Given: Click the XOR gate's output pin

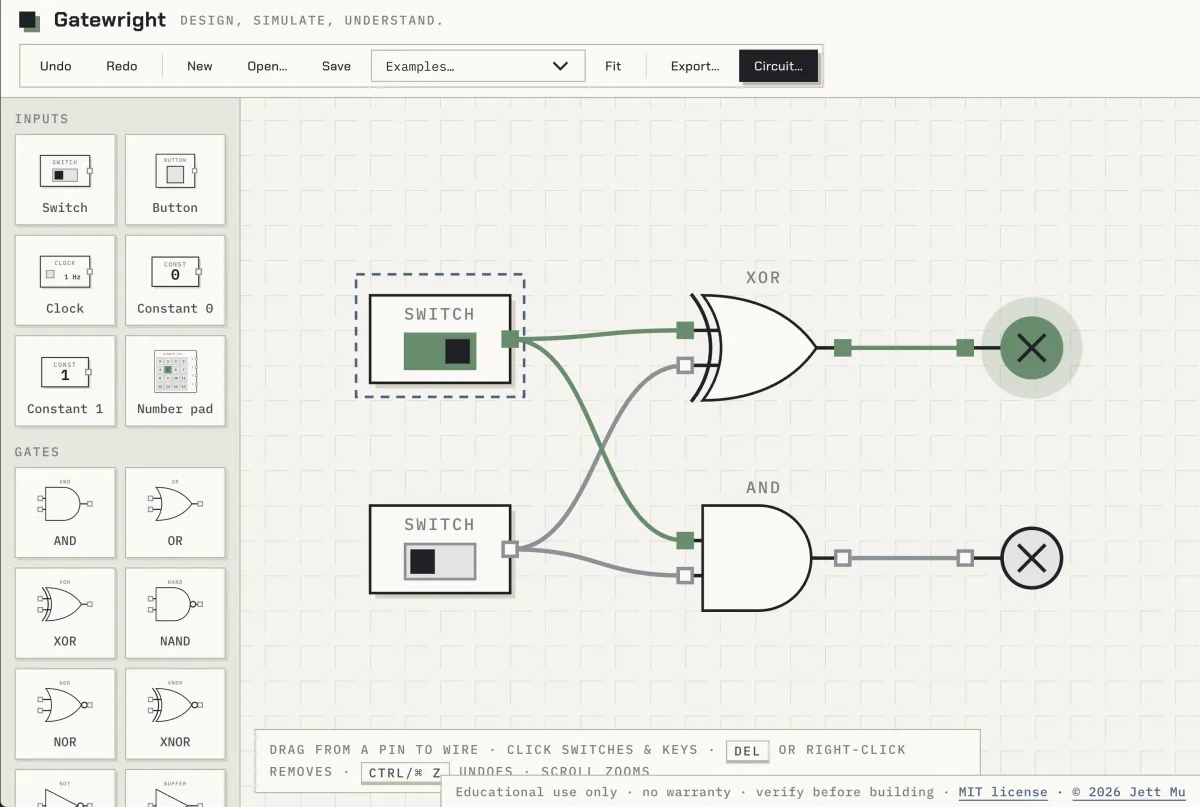Looking at the screenshot, I should click(842, 348).
